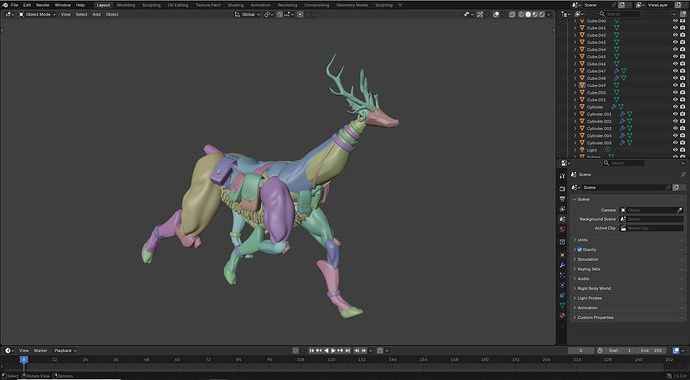Click the pin icon beside Scene header

pyautogui.click(x=683, y=175)
